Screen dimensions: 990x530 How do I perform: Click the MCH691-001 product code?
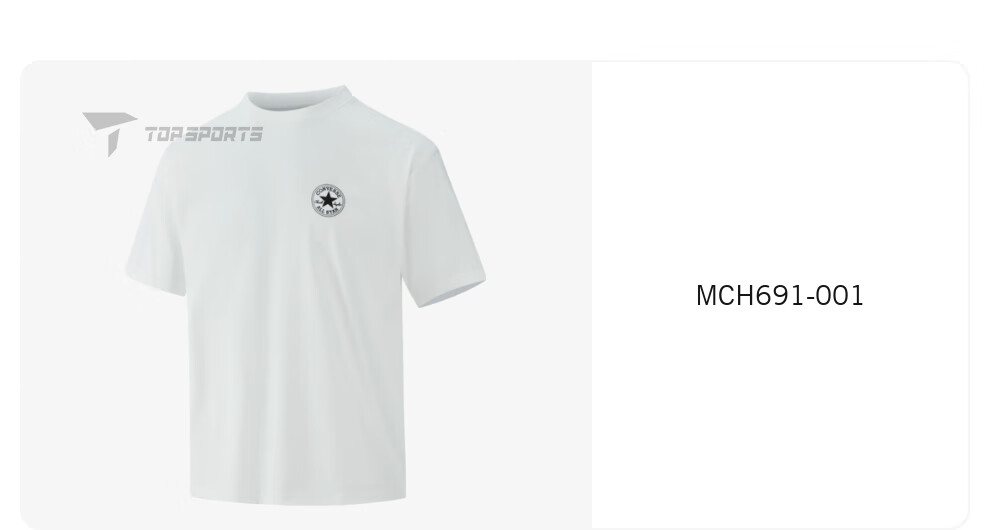[x=779, y=296]
